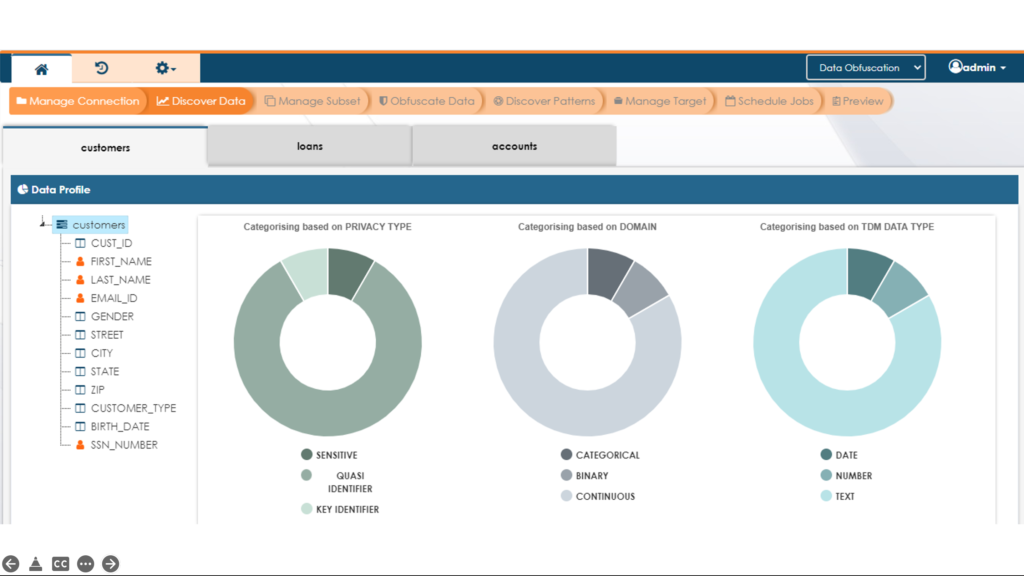This screenshot has width=1024, height=576.
Task: Open the Data Obfuscation dropdown
Action: (x=865, y=68)
